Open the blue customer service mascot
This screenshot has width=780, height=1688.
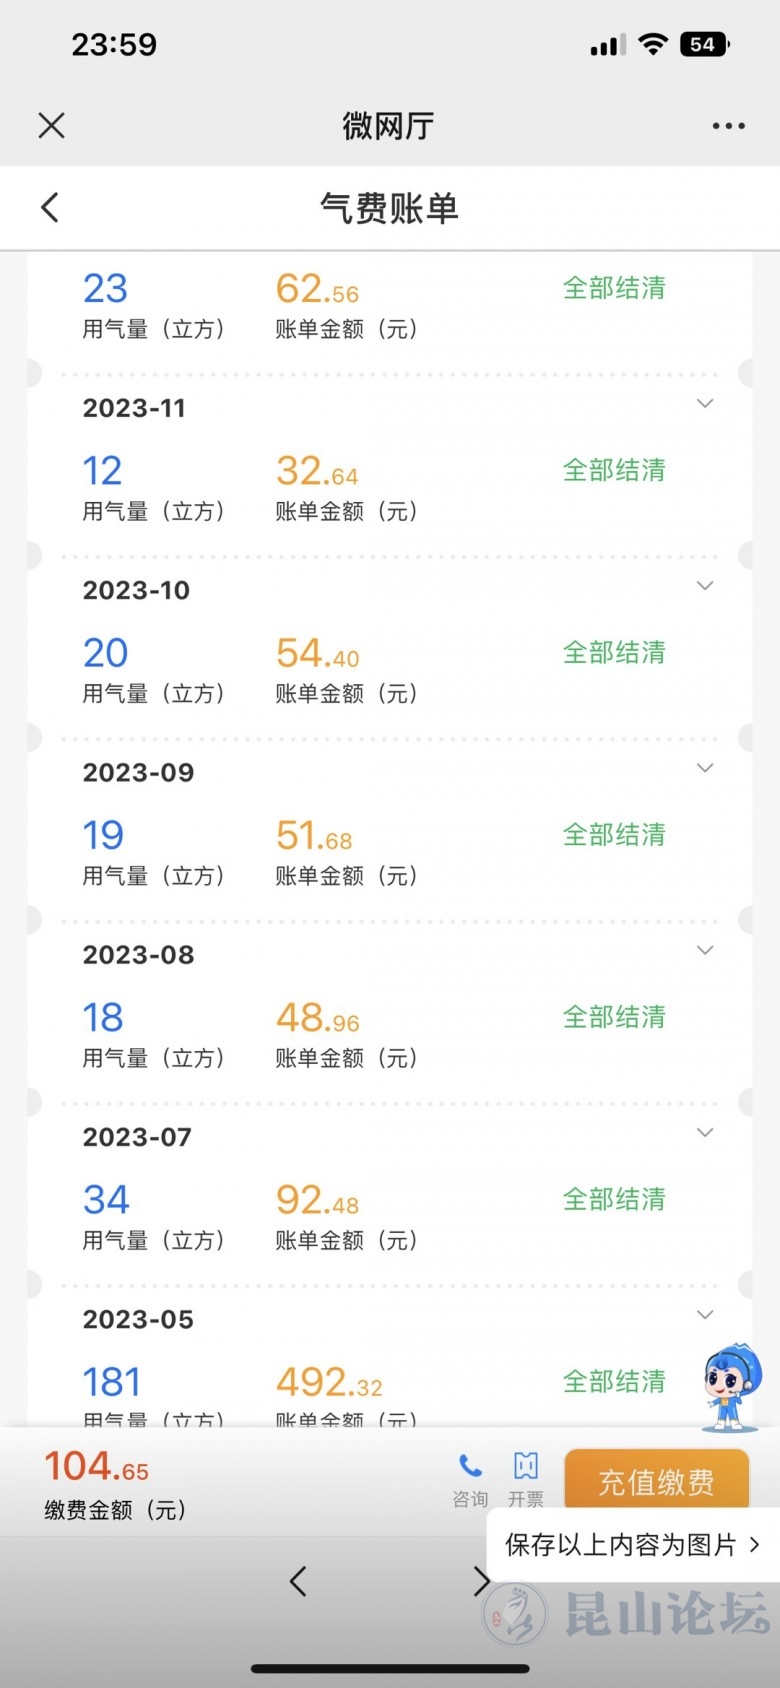[x=731, y=1386]
